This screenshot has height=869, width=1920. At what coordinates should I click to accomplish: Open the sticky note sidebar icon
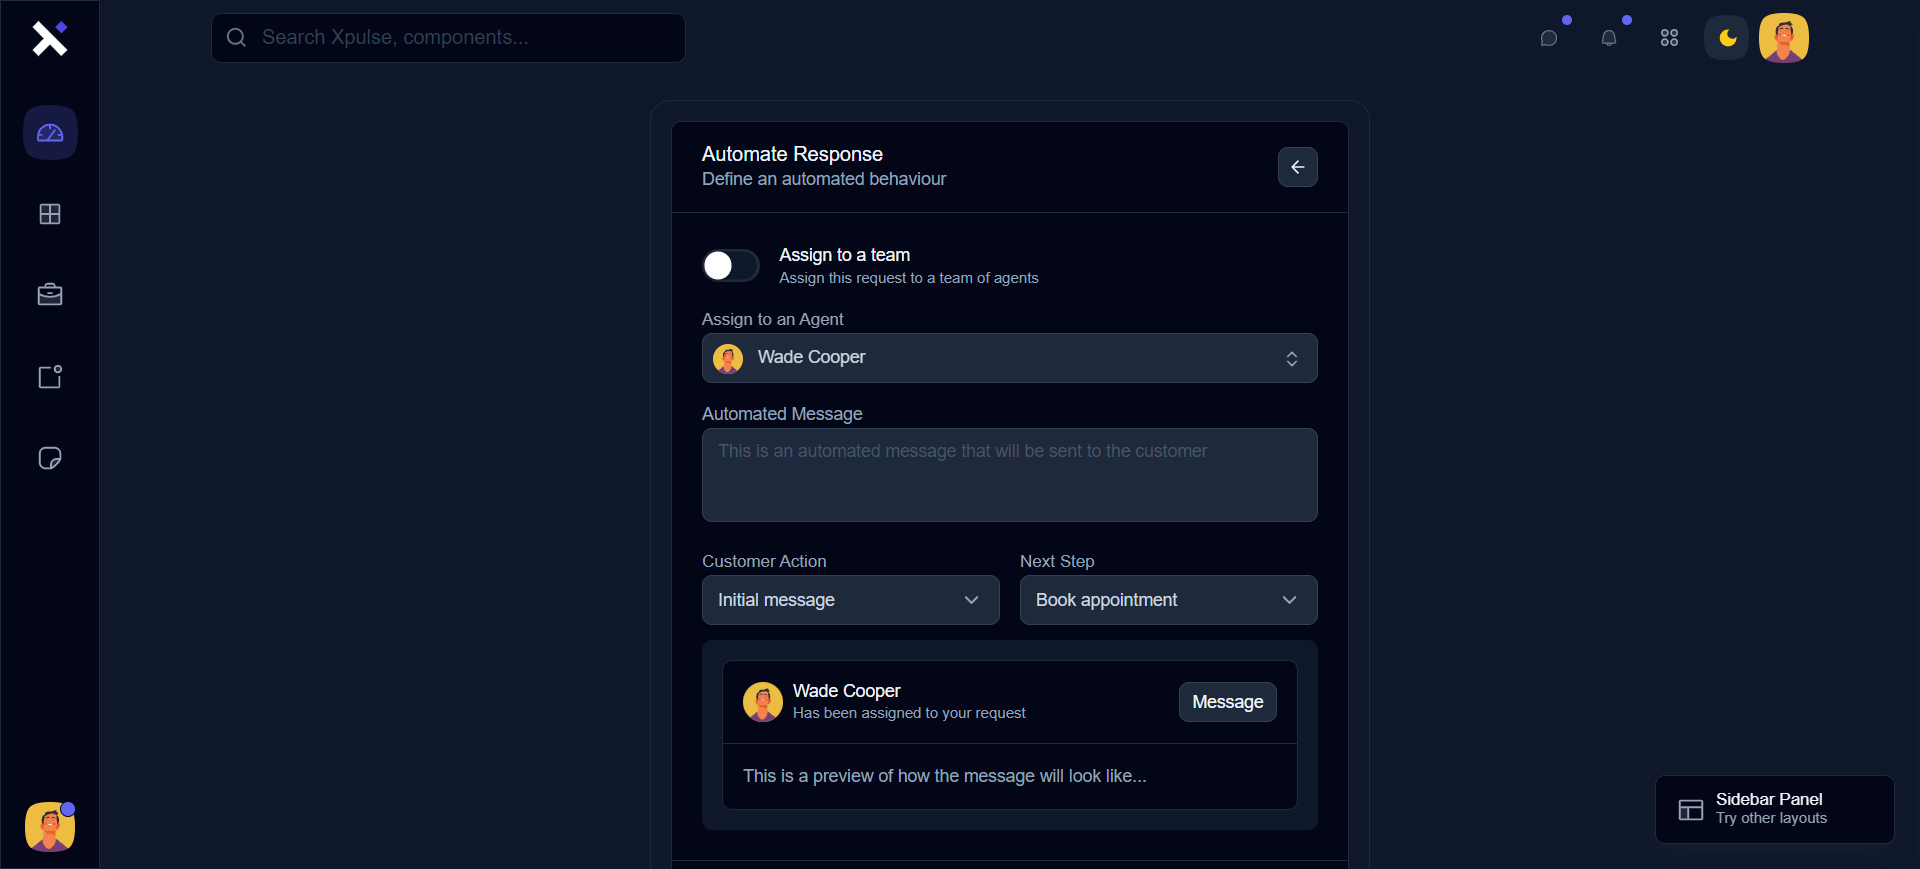[x=50, y=458]
